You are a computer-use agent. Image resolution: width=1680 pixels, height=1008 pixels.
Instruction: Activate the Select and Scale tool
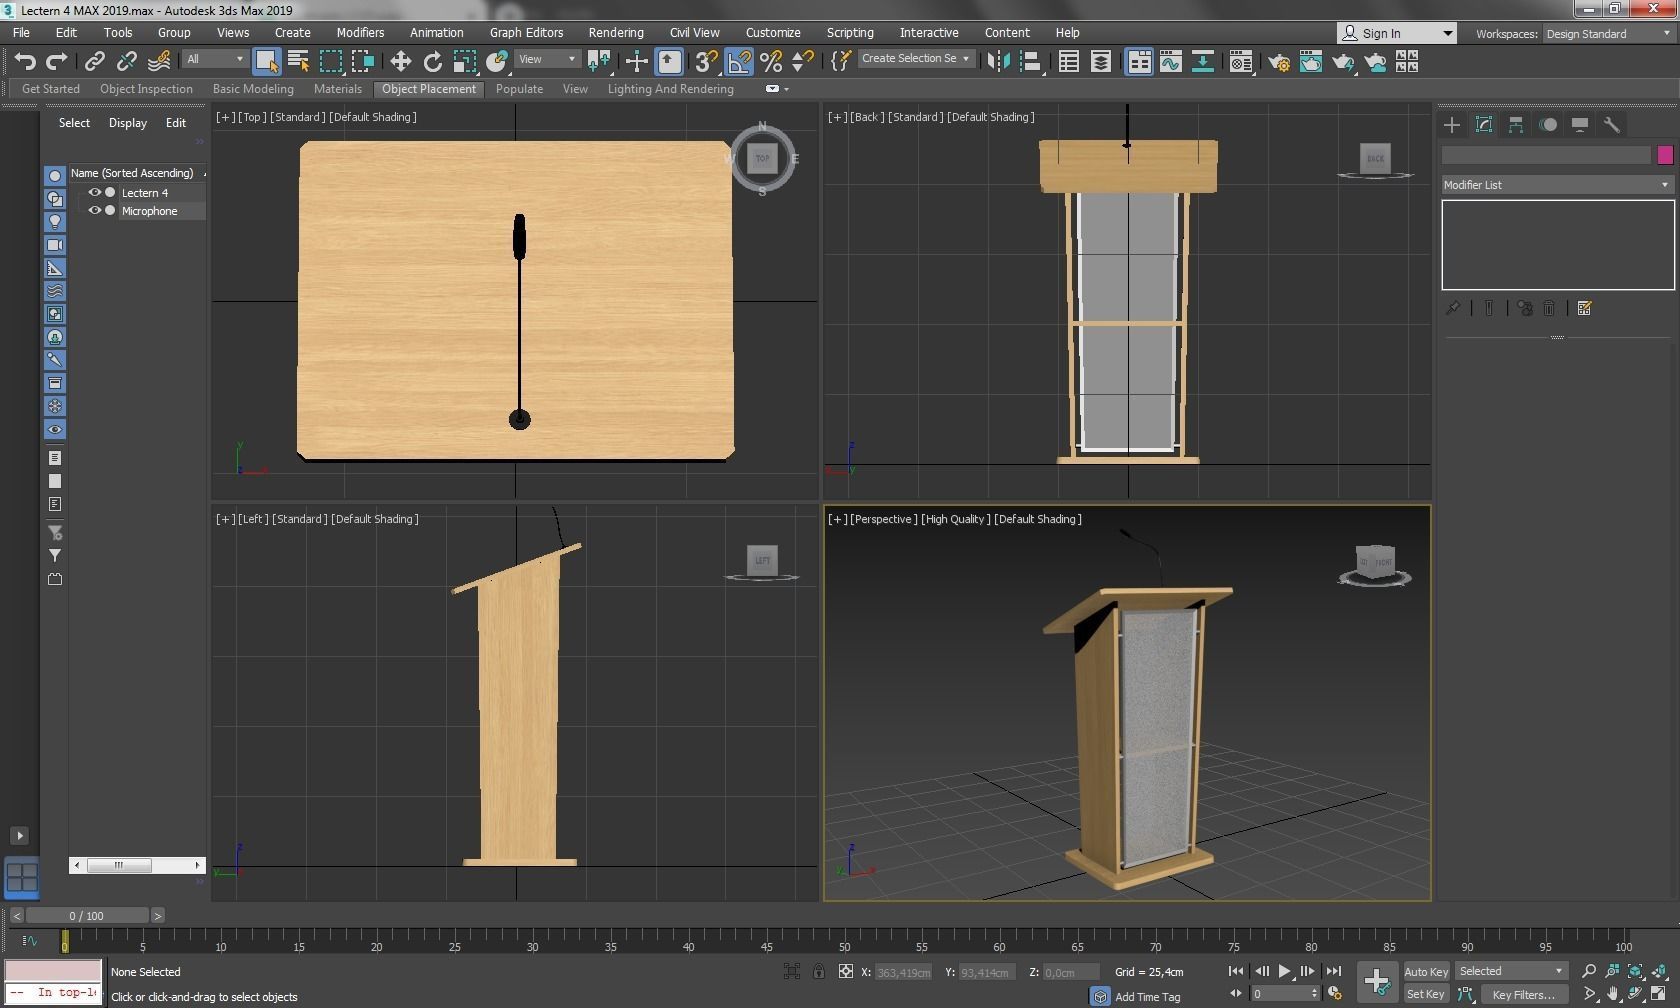[464, 62]
